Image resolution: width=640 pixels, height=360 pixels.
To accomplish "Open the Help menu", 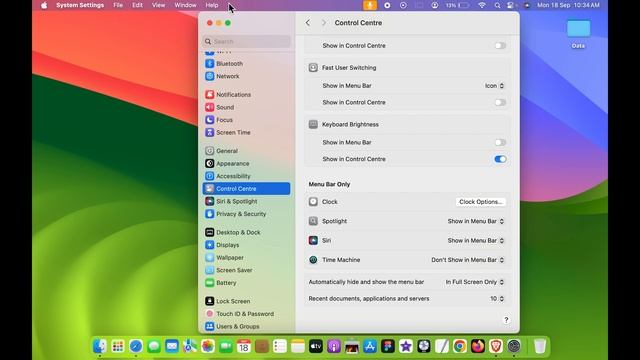I will [x=212, y=5].
